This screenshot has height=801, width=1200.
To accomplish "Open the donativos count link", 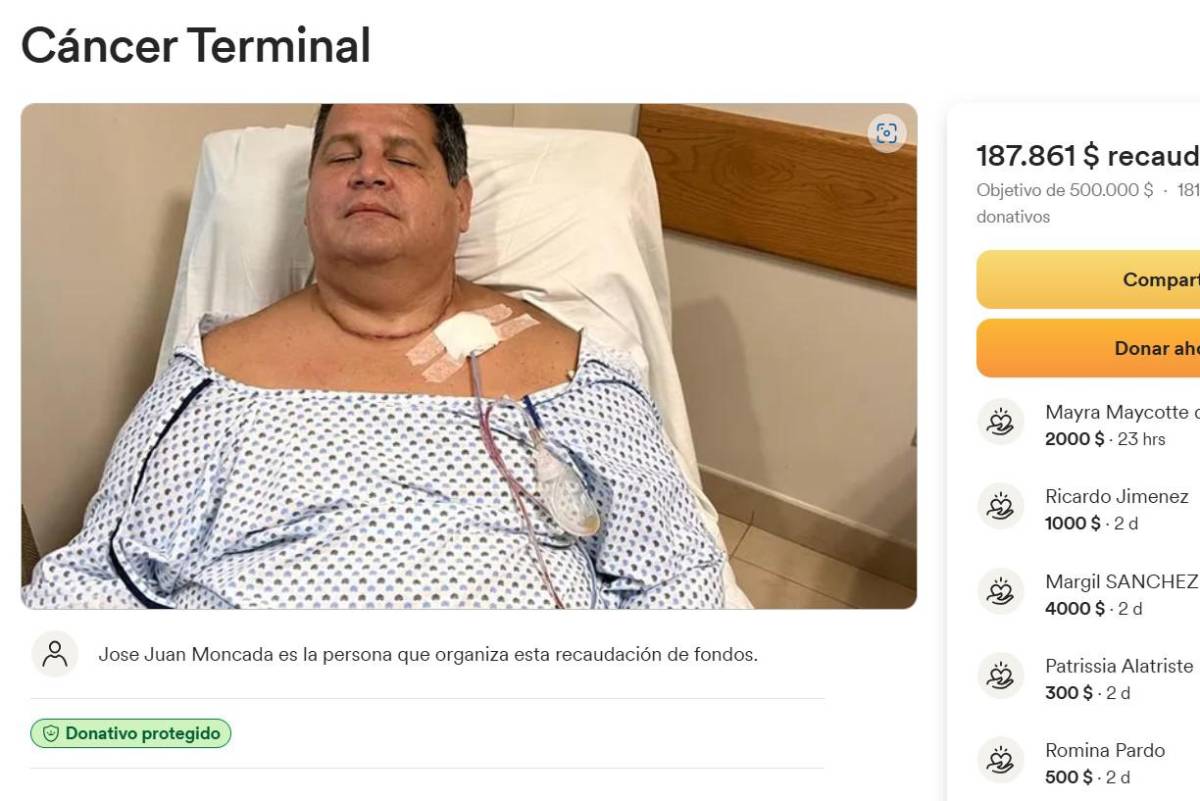I will pos(1013,217).
